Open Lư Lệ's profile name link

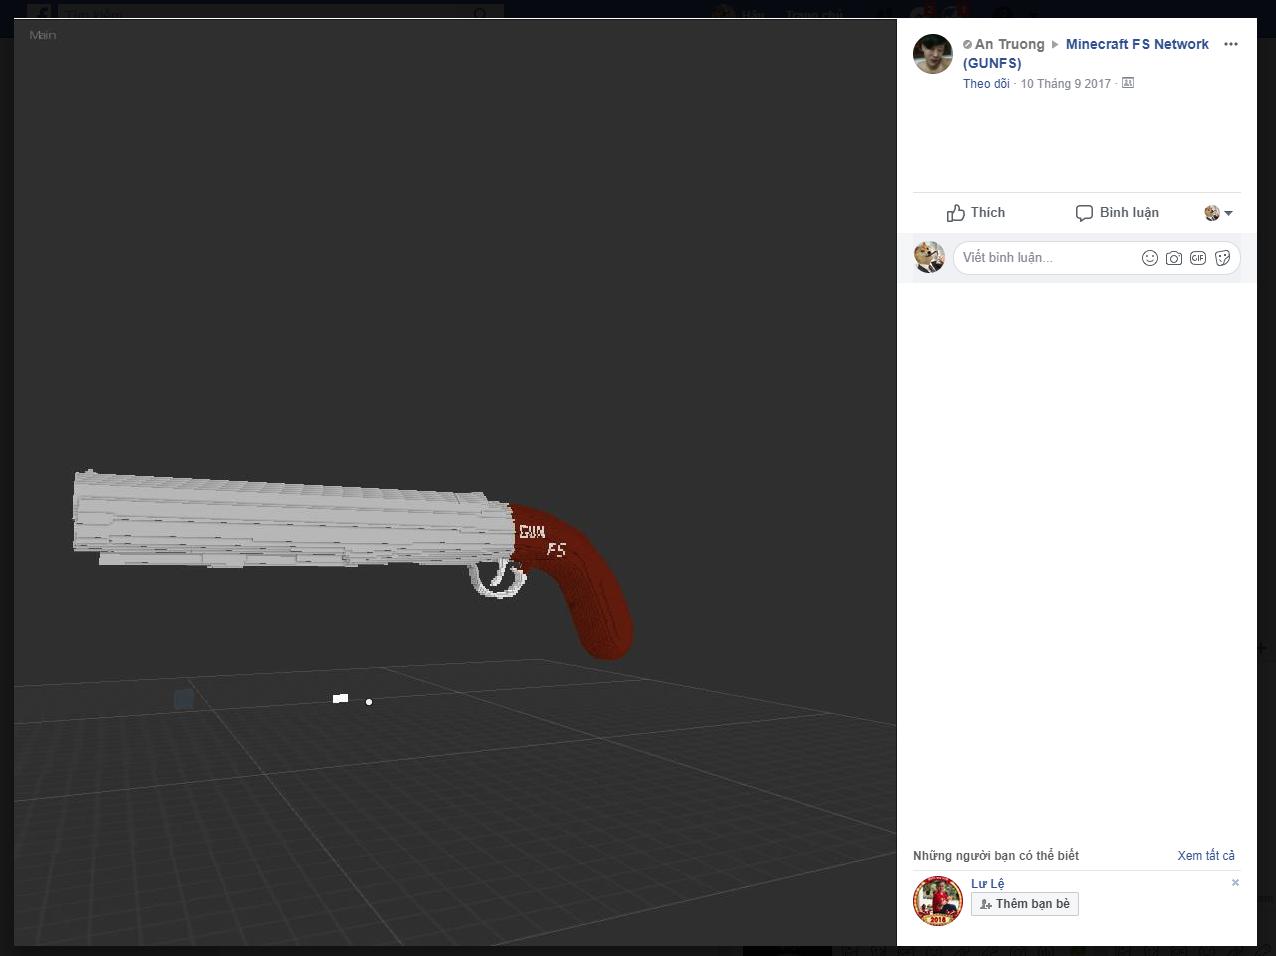987,883
